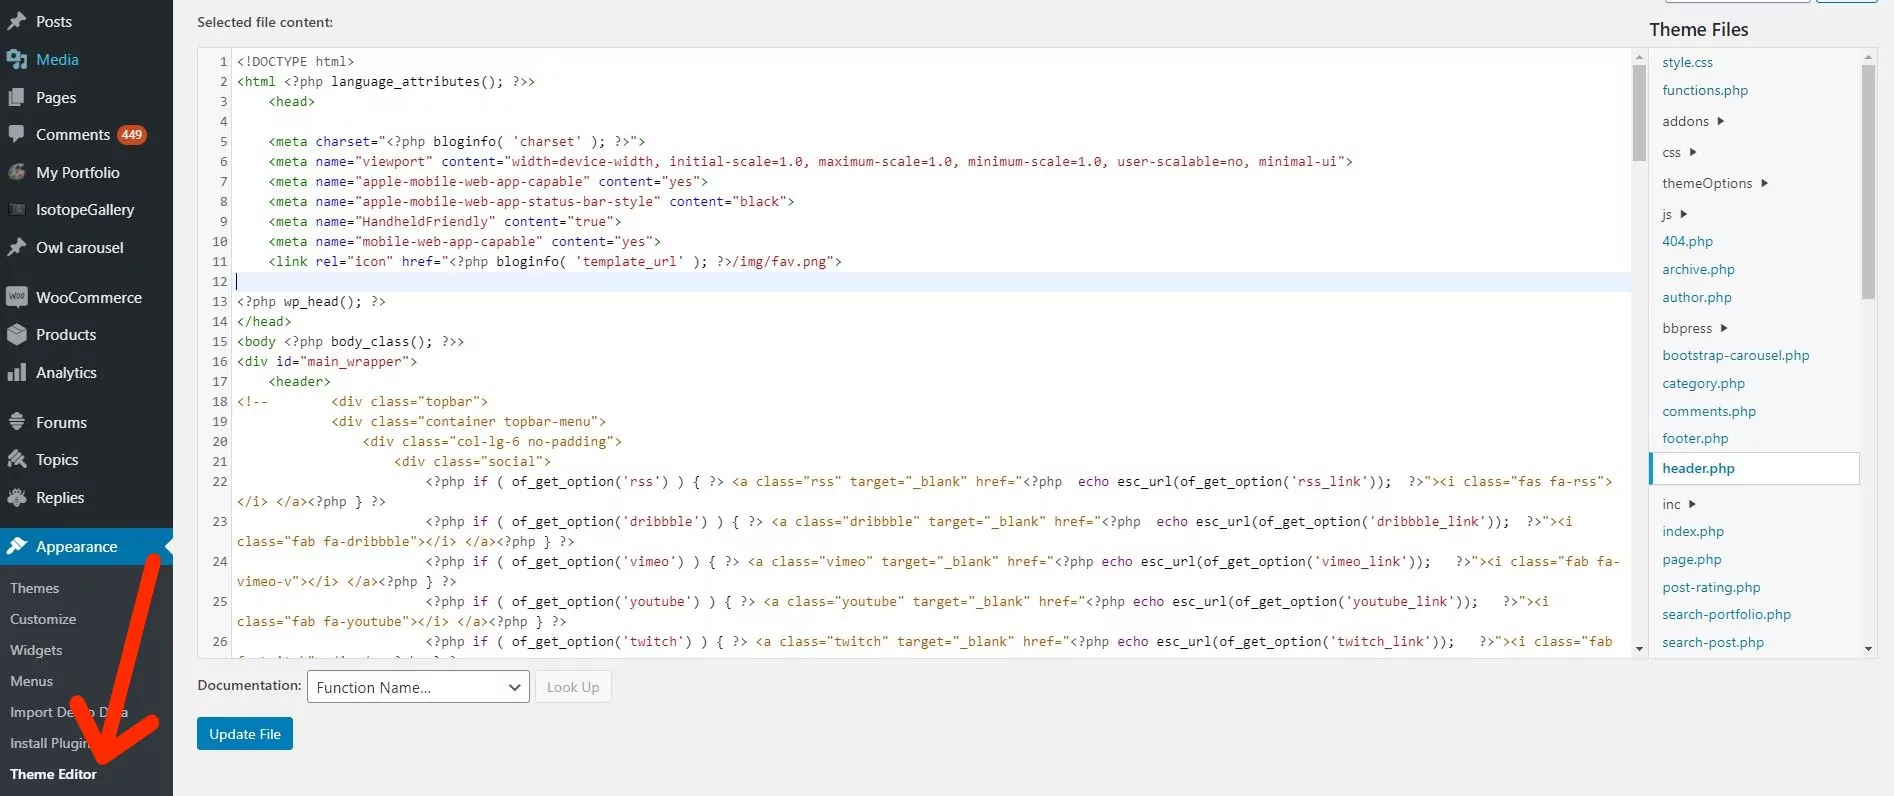Click the Analytics bar chart icon
The height and width of the screenshot is (796, 1894).
coord(16,372)
